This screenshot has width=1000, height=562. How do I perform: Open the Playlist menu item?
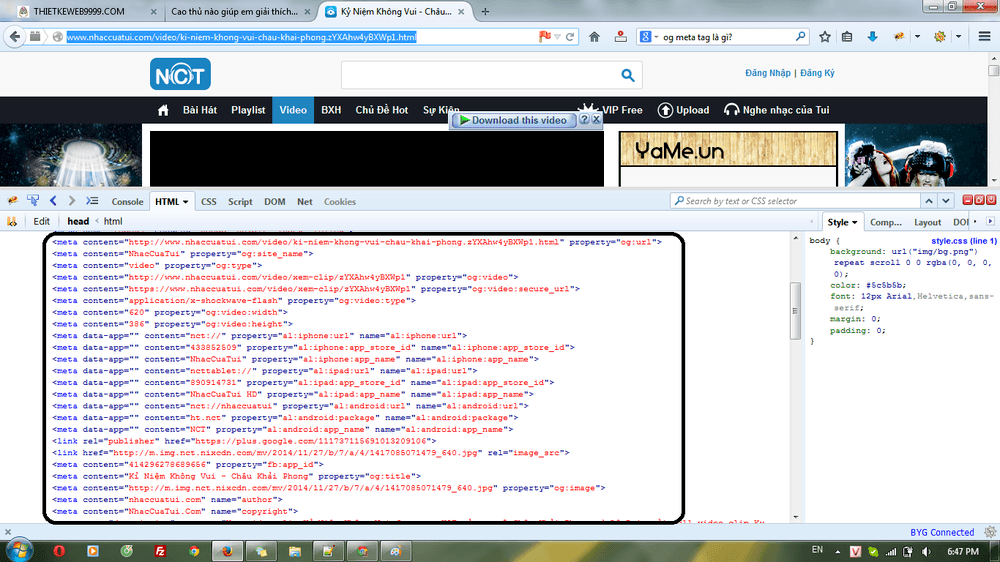click(248, 110)
